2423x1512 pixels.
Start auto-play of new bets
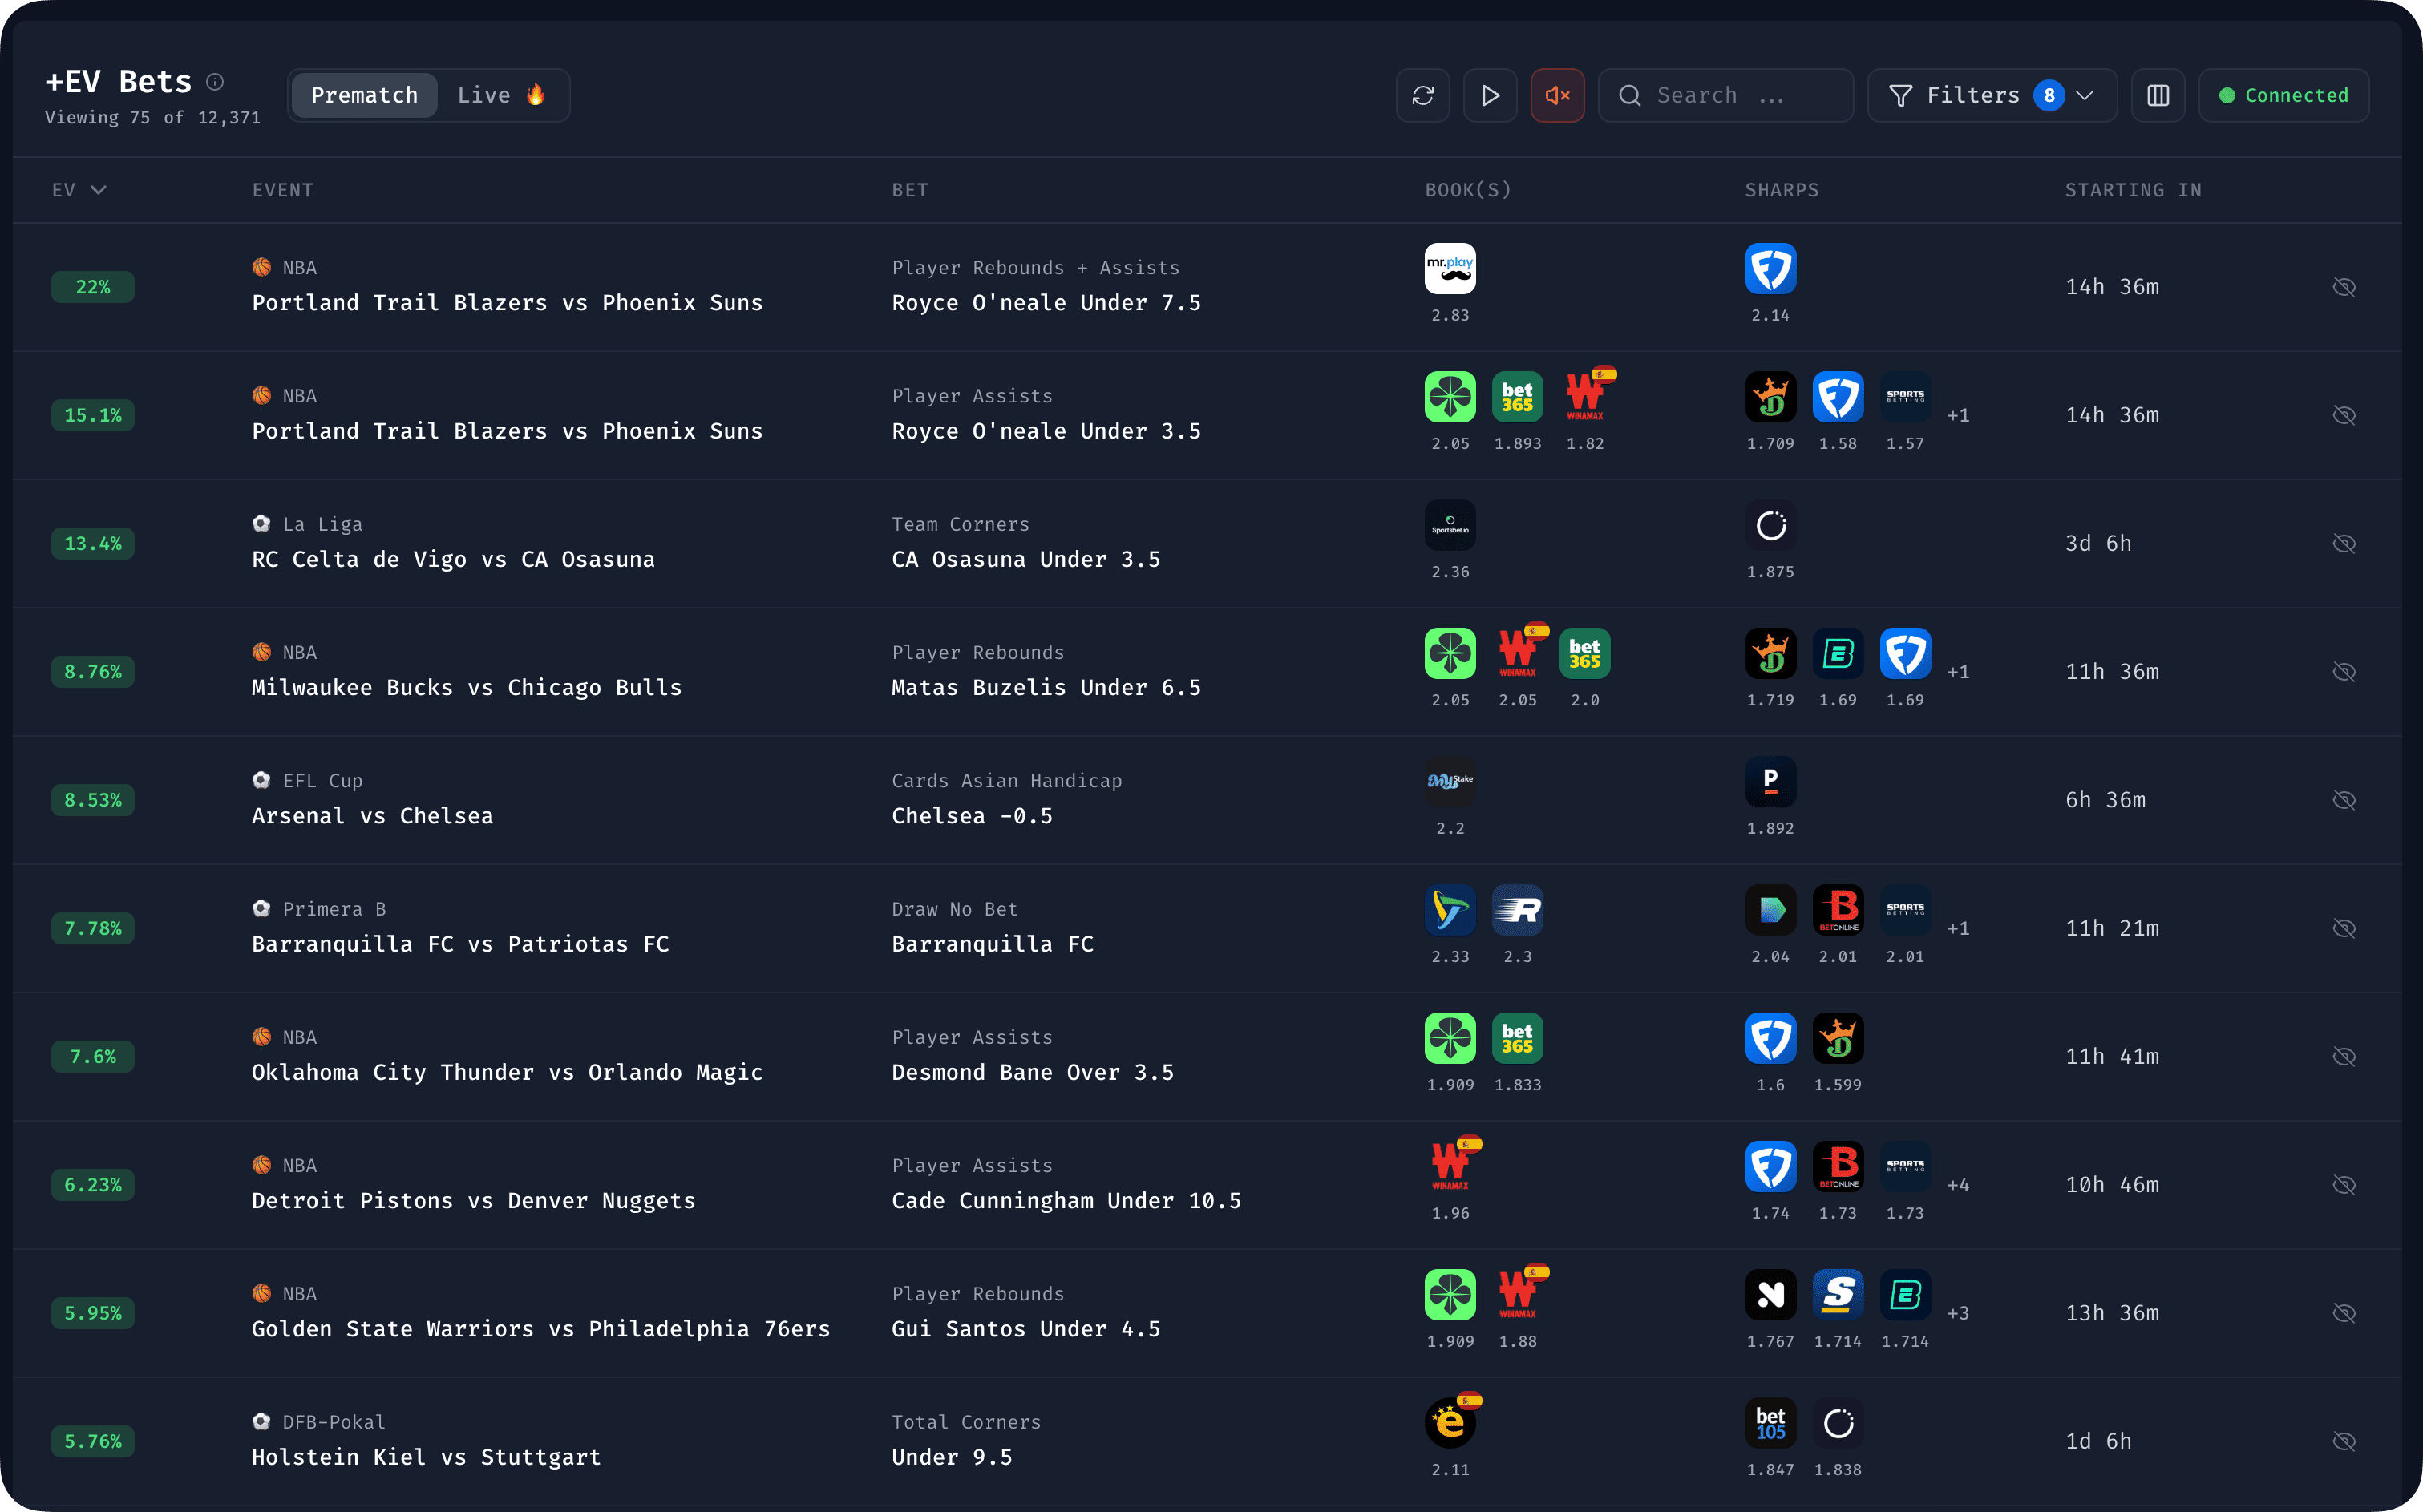[1490, 95]
